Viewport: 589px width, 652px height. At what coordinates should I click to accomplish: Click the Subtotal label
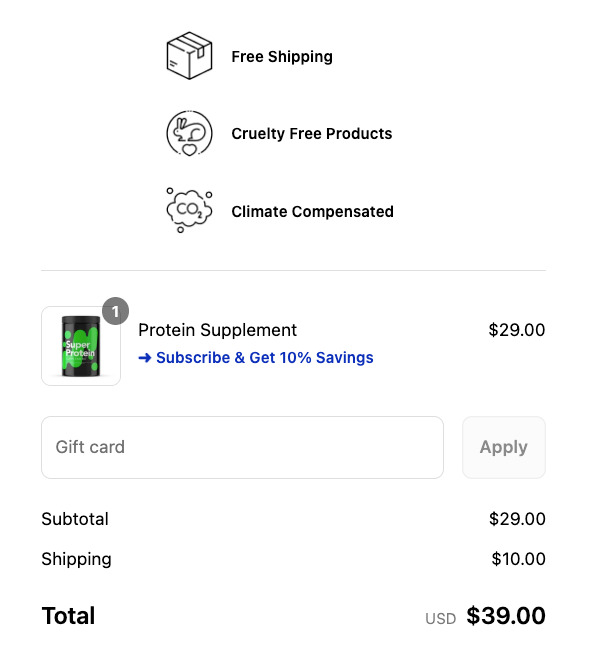75,519
